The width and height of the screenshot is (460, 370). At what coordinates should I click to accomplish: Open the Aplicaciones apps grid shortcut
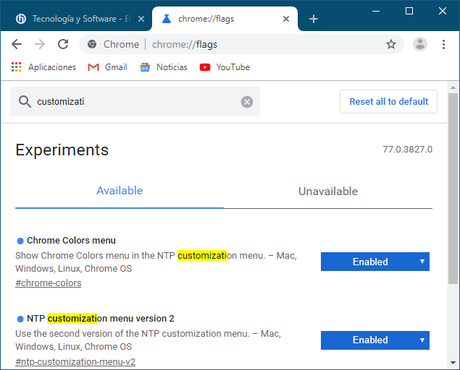44,67
